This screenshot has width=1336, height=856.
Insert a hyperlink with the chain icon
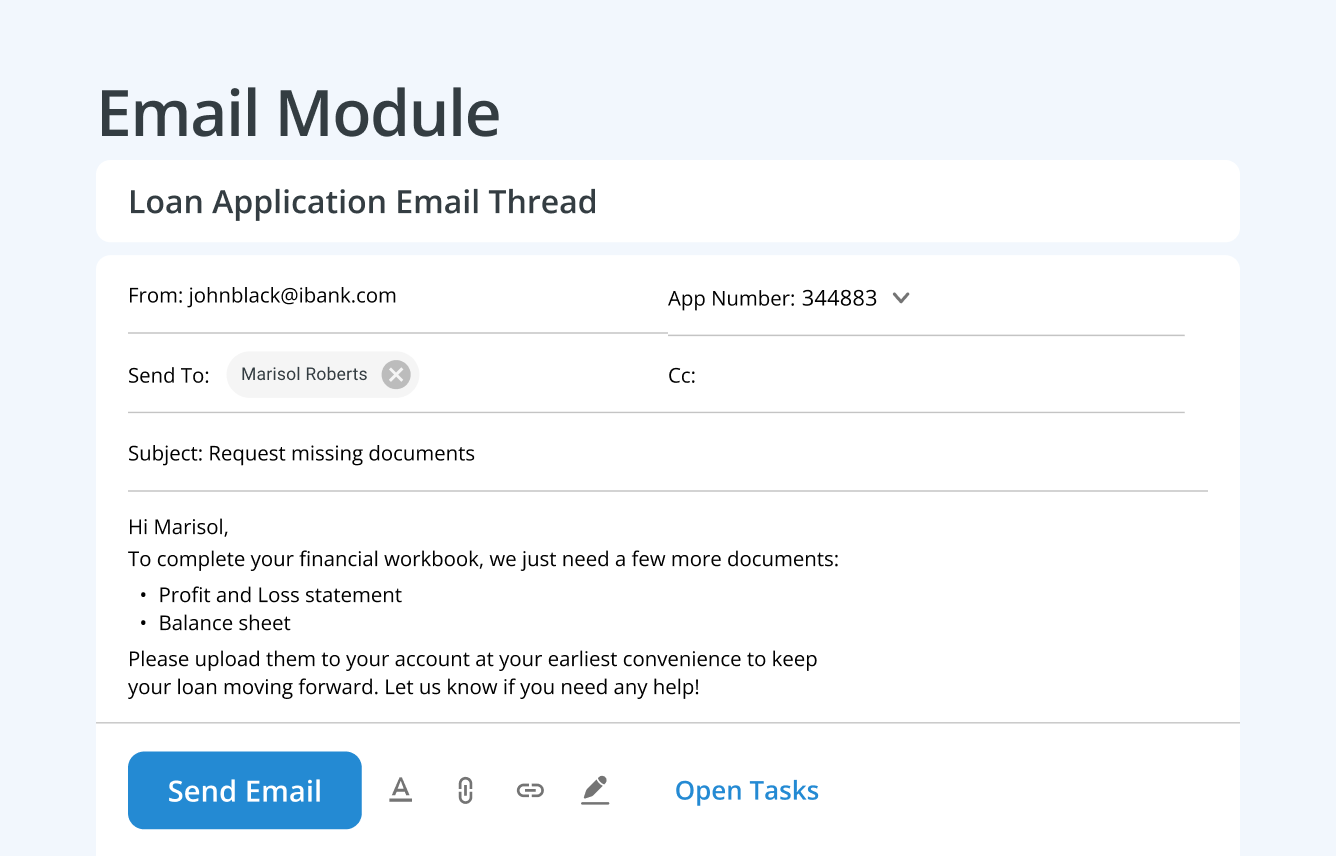[530, 790]
